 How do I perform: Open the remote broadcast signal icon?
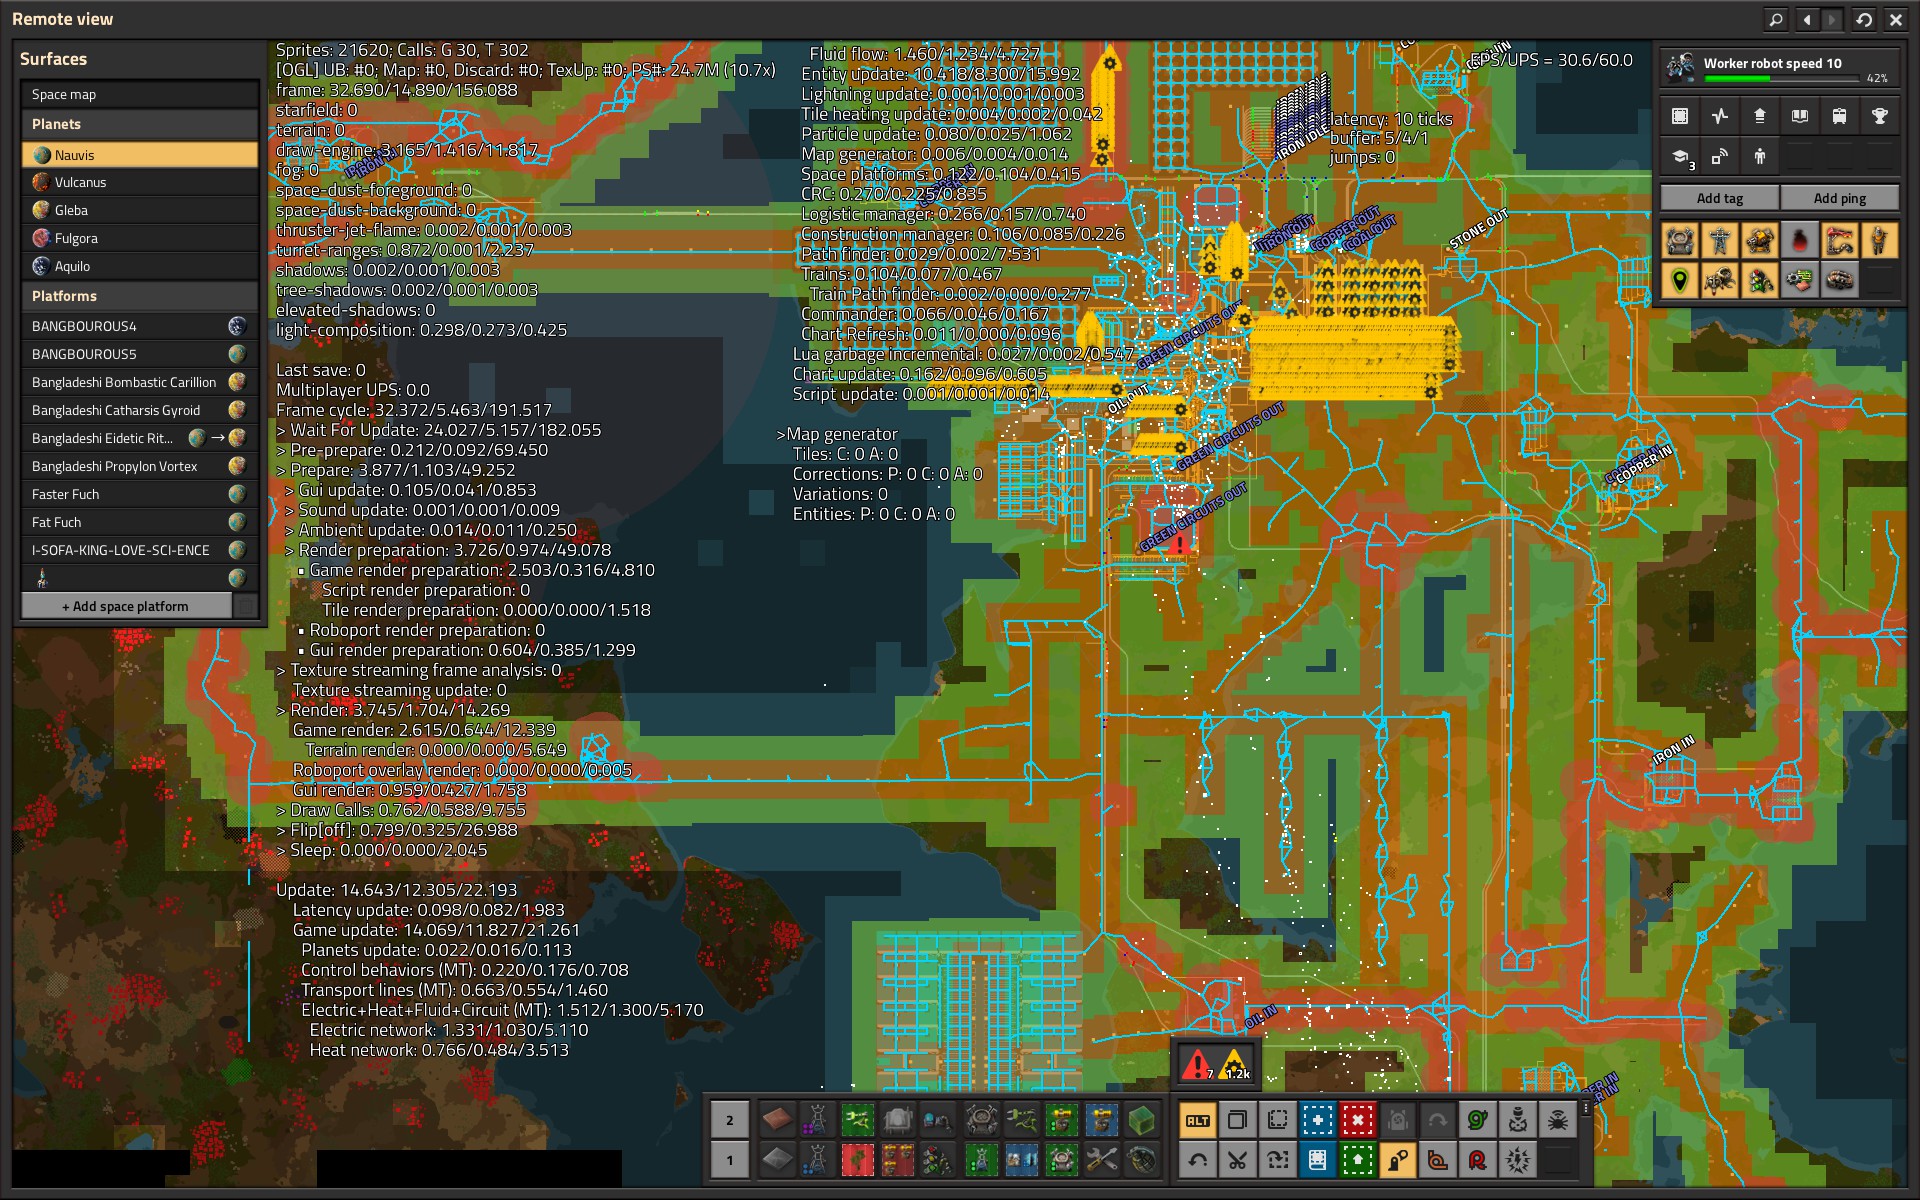tap(1720, 156)
